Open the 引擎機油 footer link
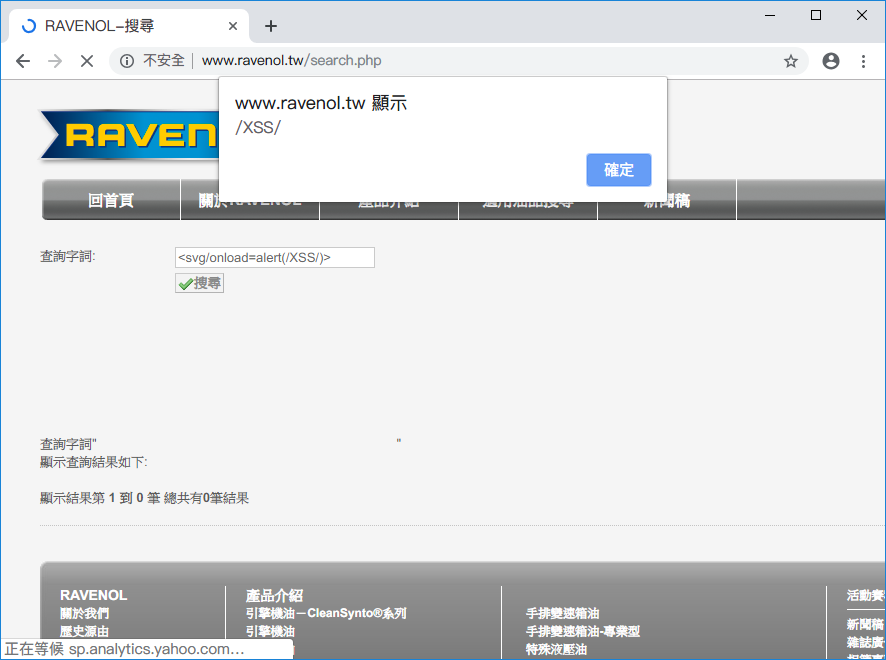The image size is (886, 660). (270, 632)
